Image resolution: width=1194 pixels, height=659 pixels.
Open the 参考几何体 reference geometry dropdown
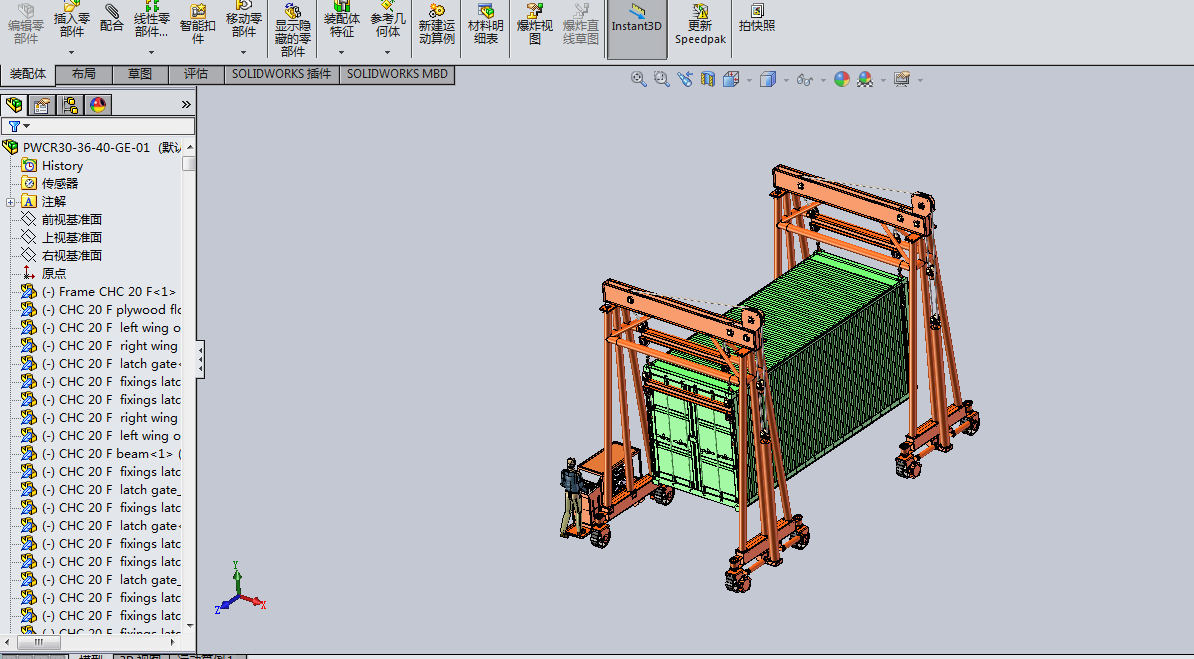(x=387, y=52)
